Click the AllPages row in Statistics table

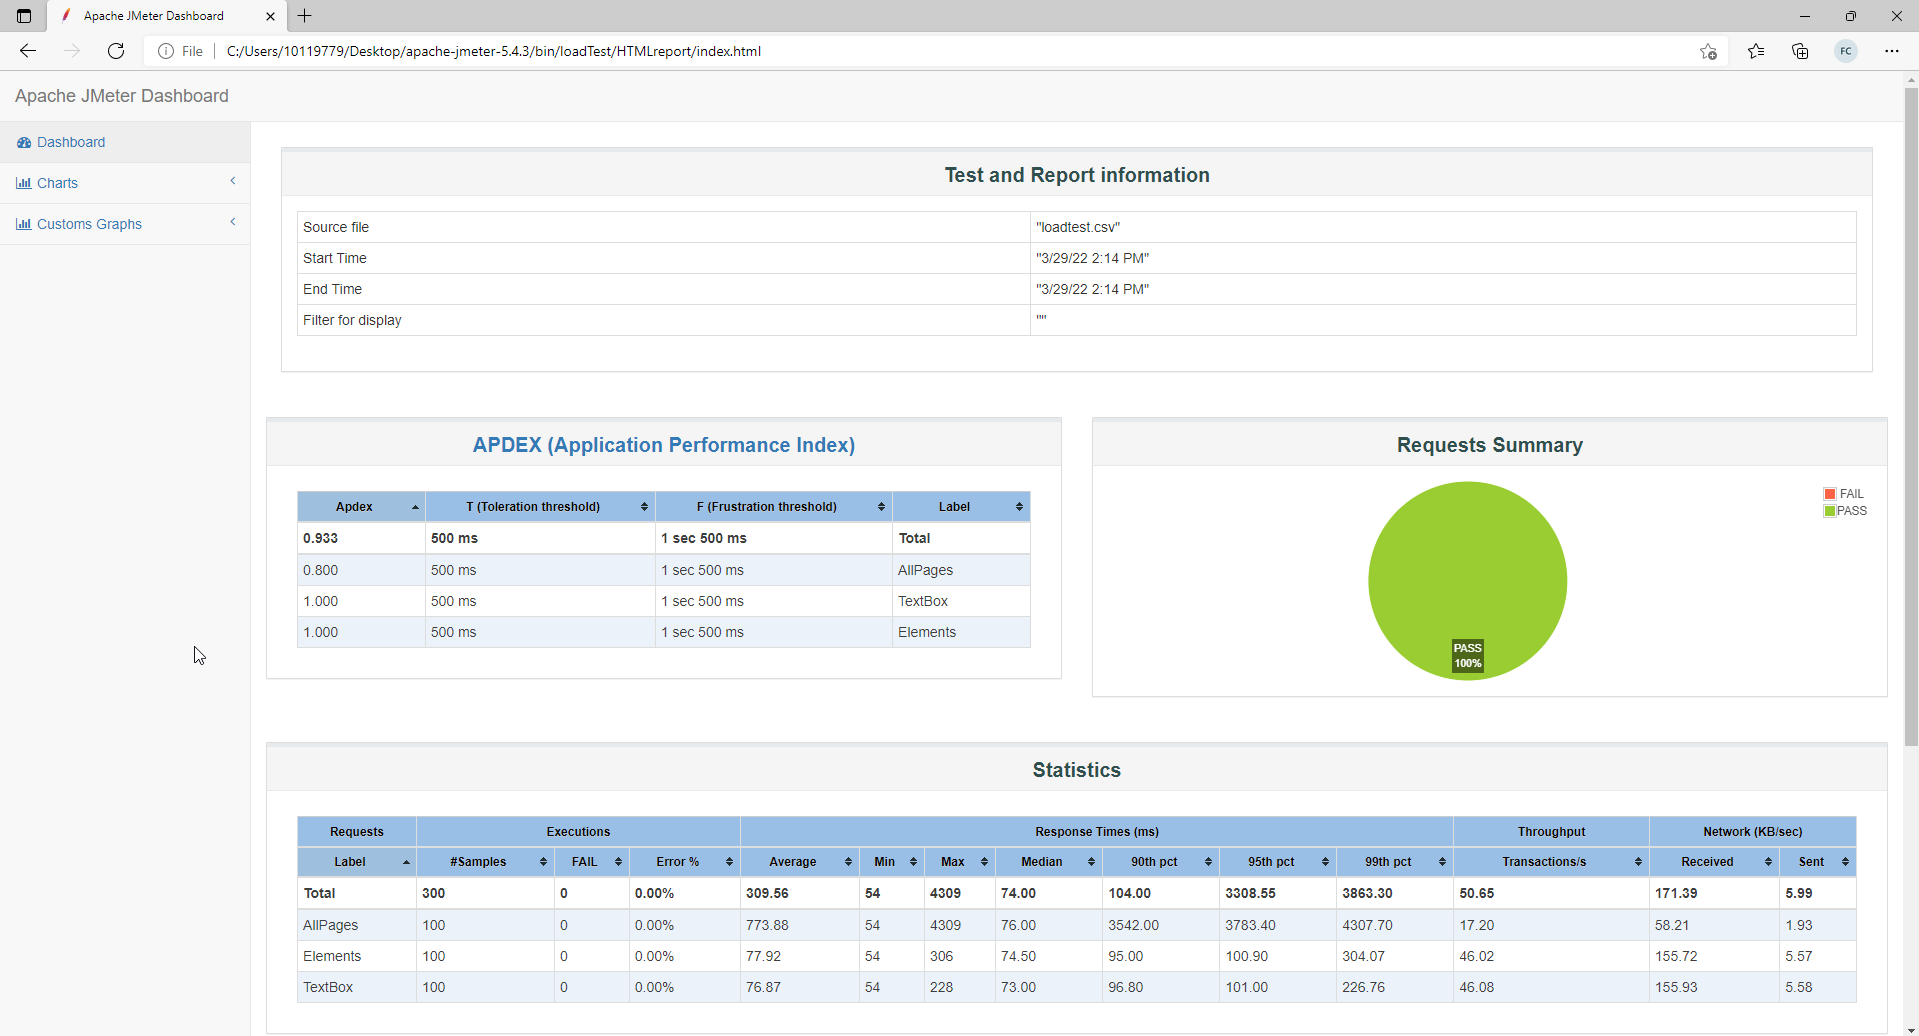pyautogui.click(x=1077, y=925)
